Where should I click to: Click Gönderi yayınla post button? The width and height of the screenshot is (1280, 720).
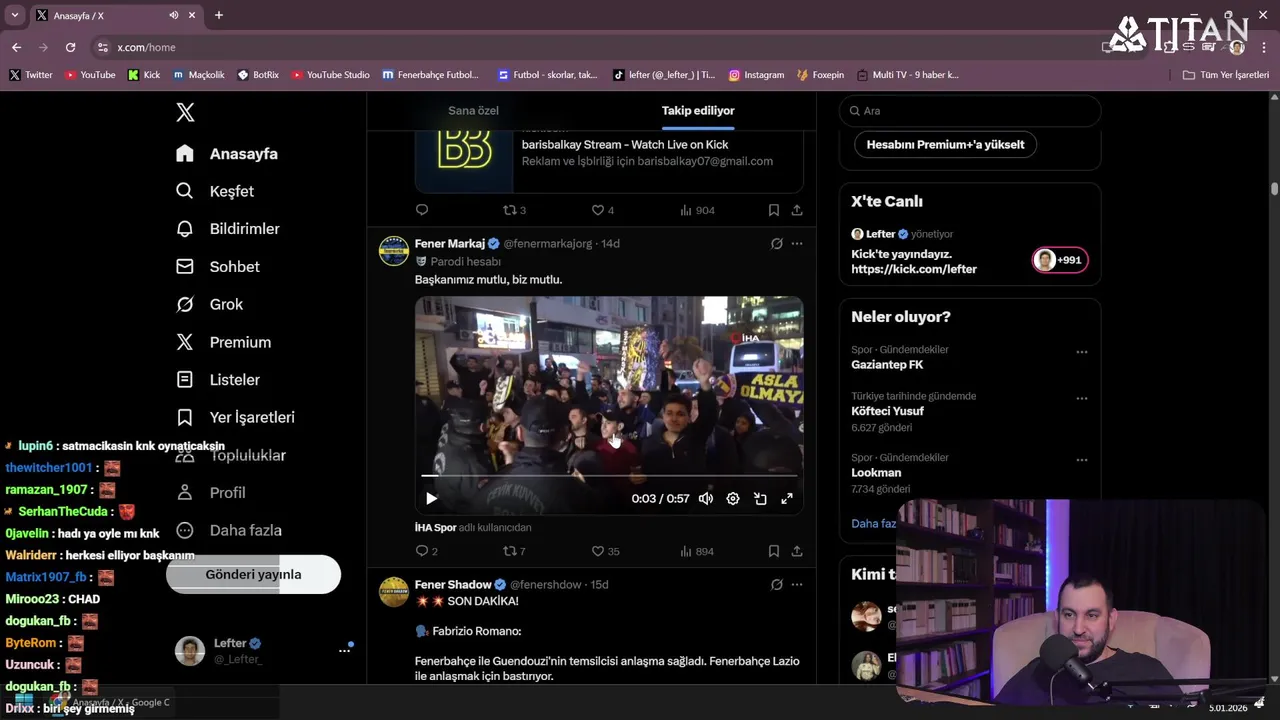click(253, 574)
